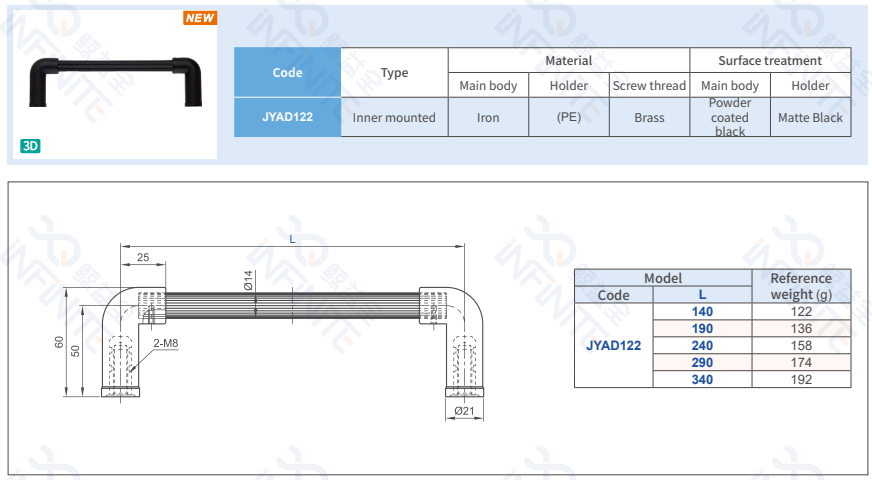872x480 pixels.
Task: Select the blue JYAD122 code cell beside Inner mounted
Action: 287,117
